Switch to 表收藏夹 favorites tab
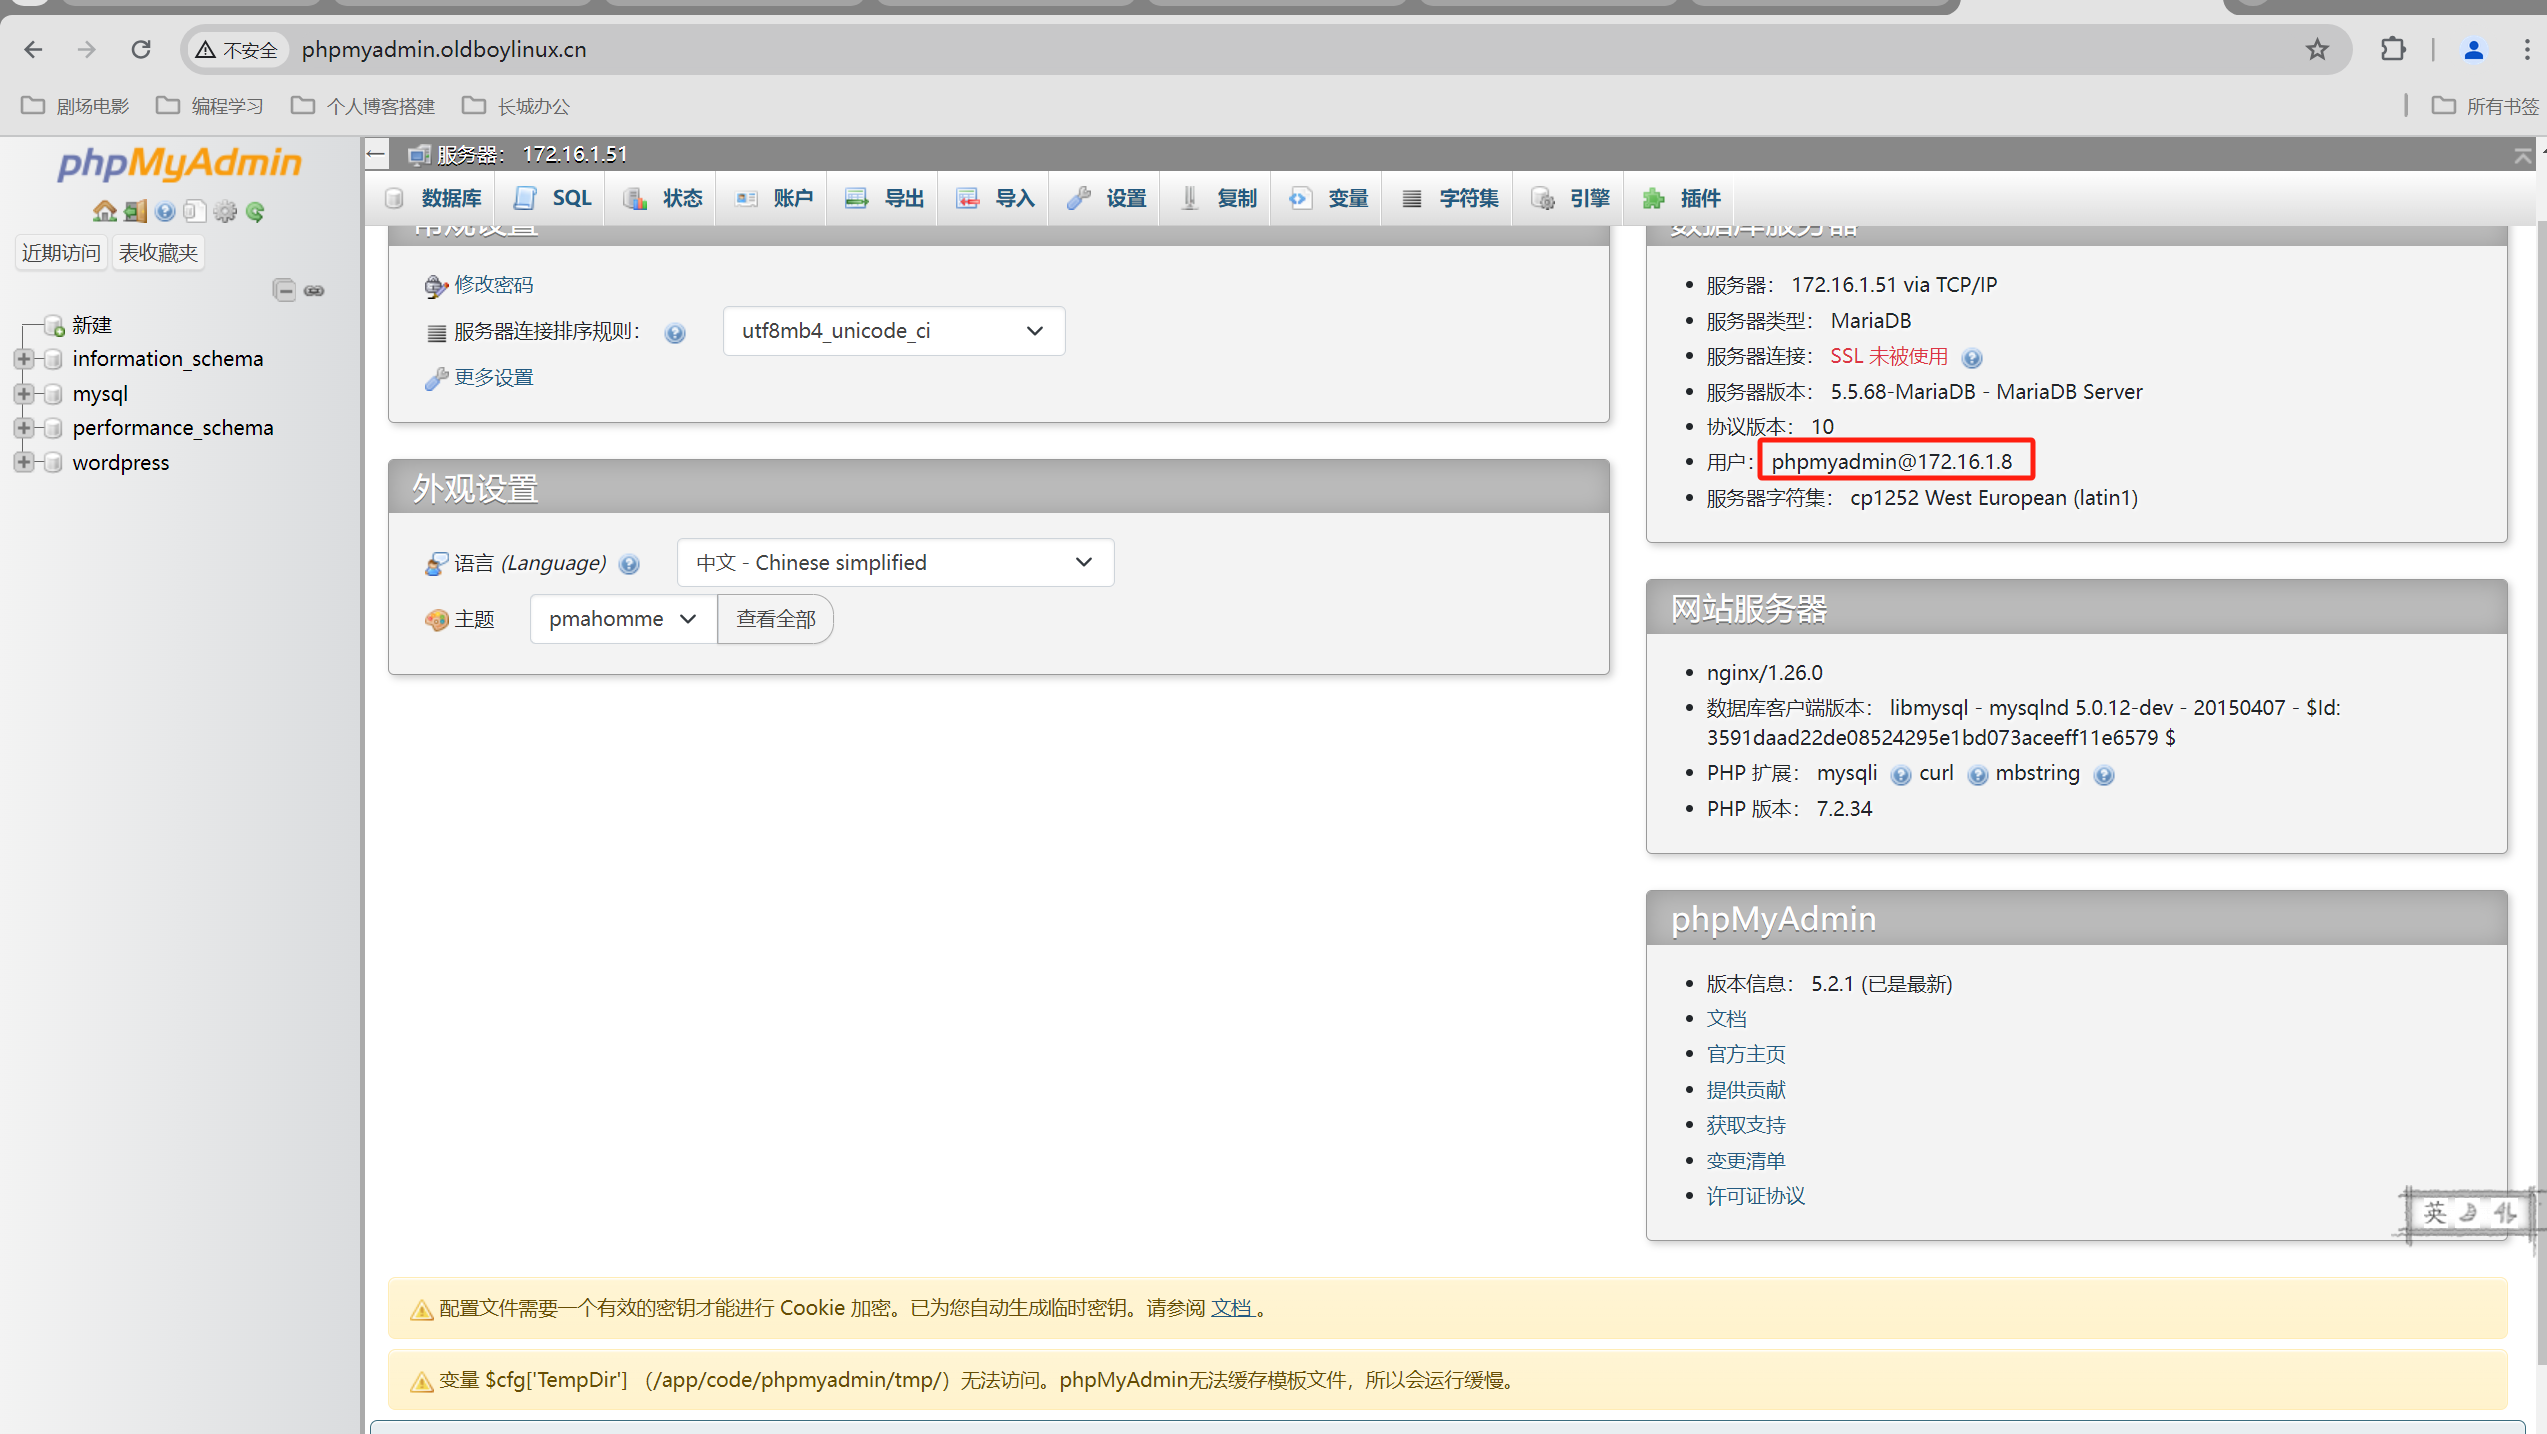This screenshot has width=2547, height=1434. pyautogui.click(x=158, y=253)
